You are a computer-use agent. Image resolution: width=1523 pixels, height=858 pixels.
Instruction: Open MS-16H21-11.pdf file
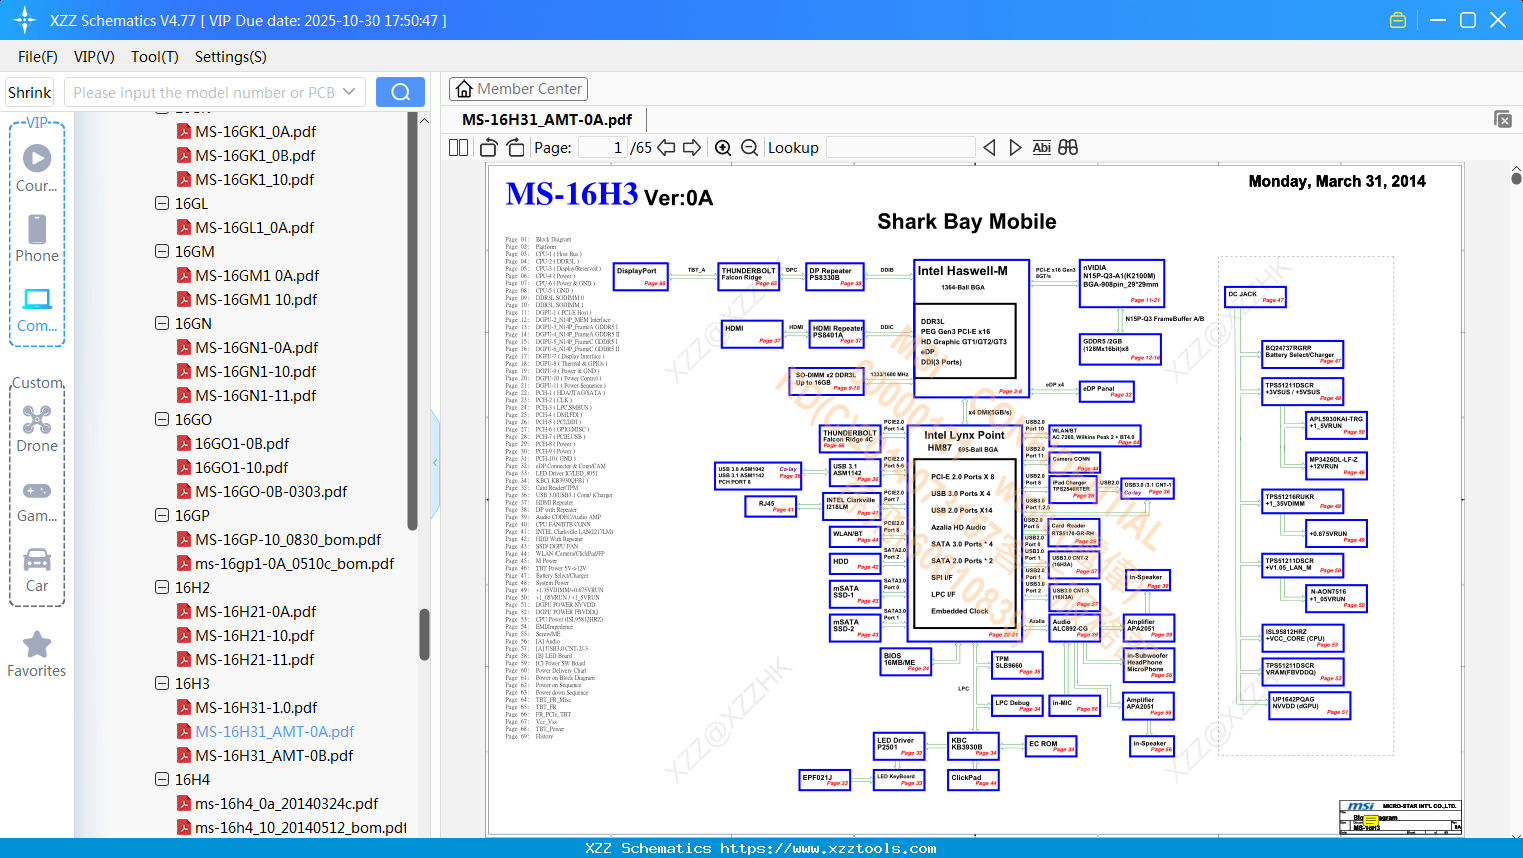pos(255,659)
